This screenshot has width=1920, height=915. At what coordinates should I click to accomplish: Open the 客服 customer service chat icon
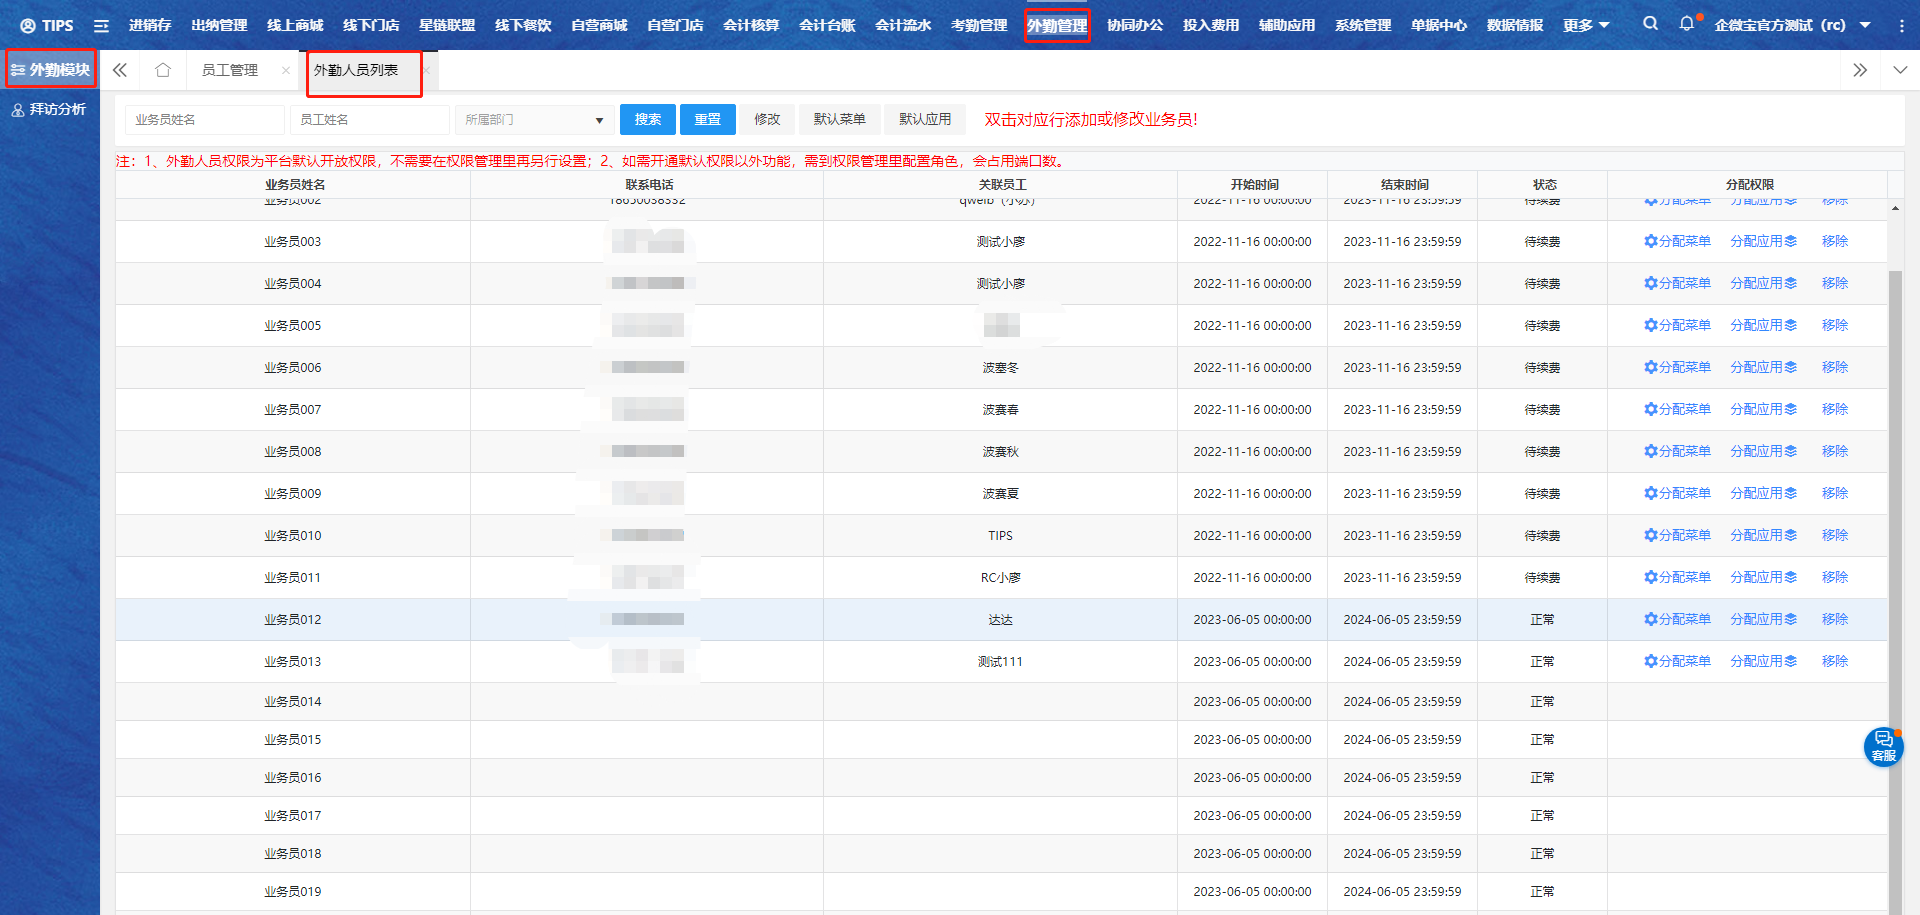[1883, 746]
